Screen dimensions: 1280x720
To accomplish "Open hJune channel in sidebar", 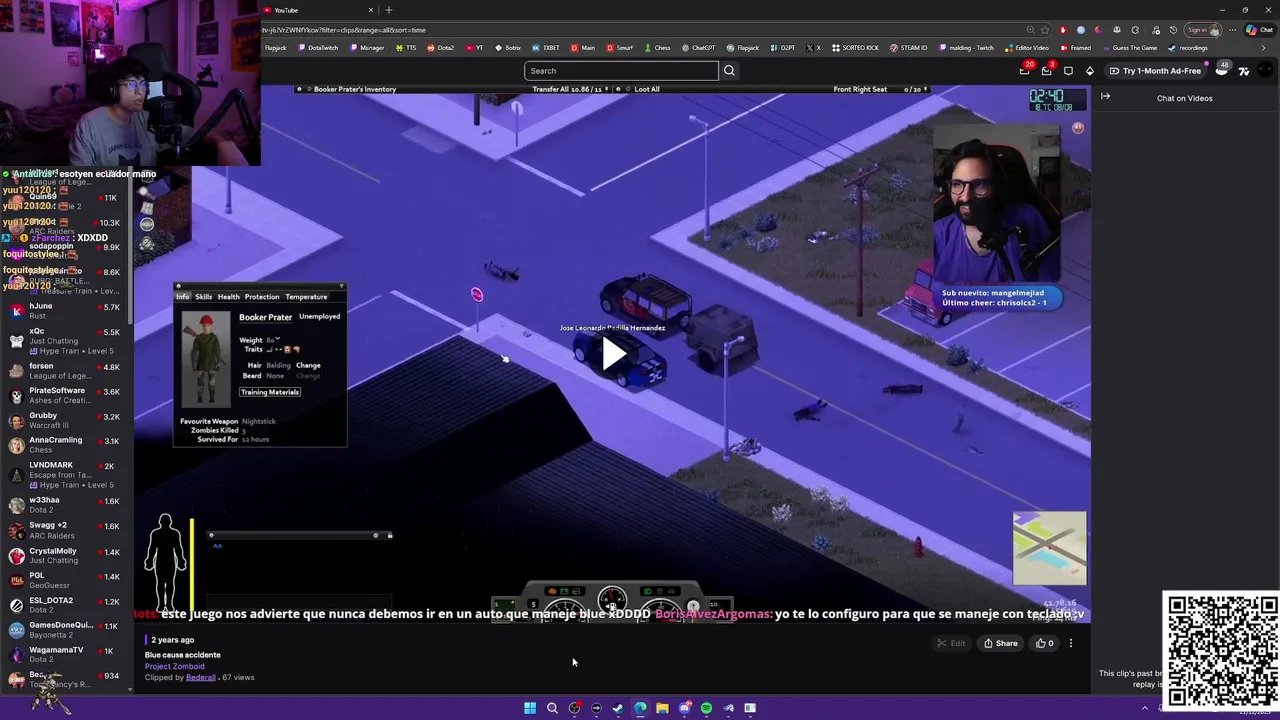I will (x=66, y=311).
